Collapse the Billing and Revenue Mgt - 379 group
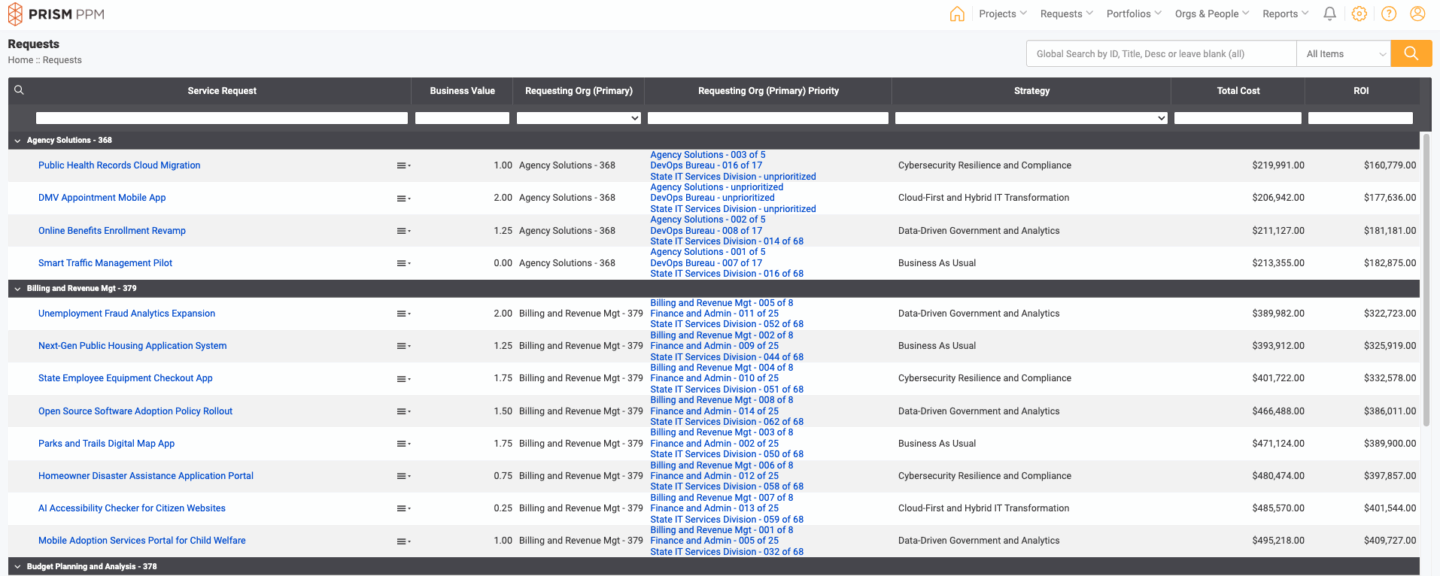The image size is (1440, 576). (17, 289)
